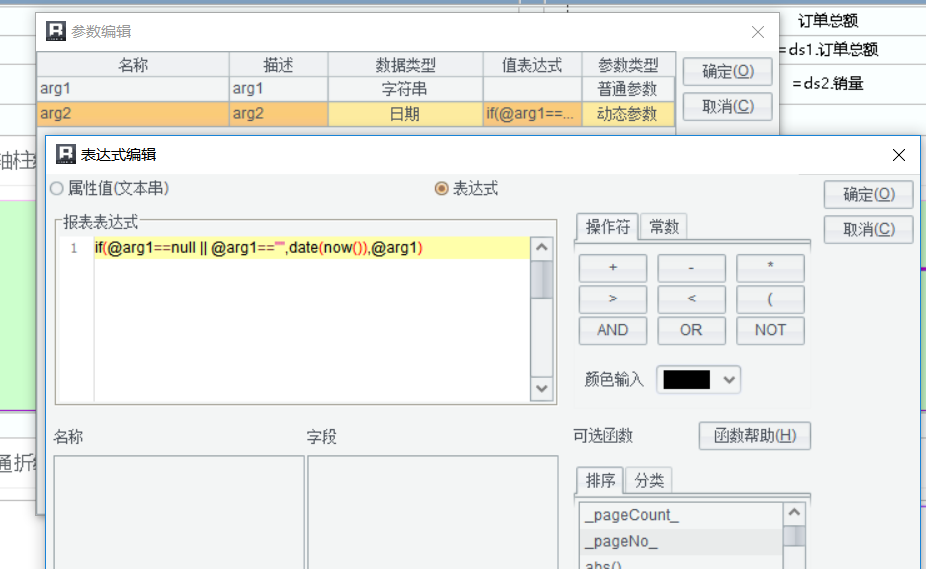Select the 表达式 radio option
Image resolution: width=926 pixels, height=569 pixels.
coord(467,188)
